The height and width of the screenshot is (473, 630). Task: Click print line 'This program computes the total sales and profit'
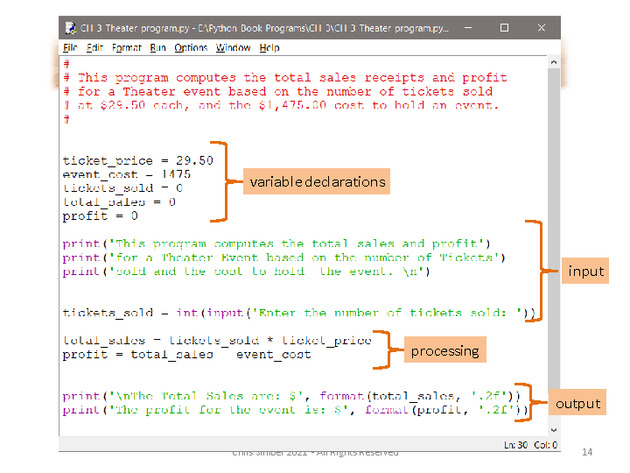pyautogui.click(x=276, y=244)
